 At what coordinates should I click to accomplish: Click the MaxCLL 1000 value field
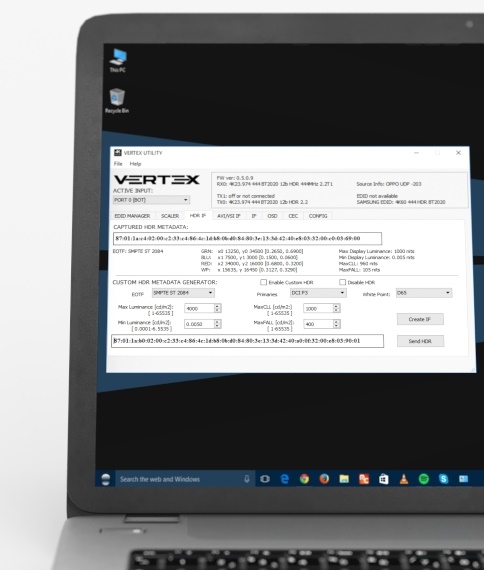(319, 308)
